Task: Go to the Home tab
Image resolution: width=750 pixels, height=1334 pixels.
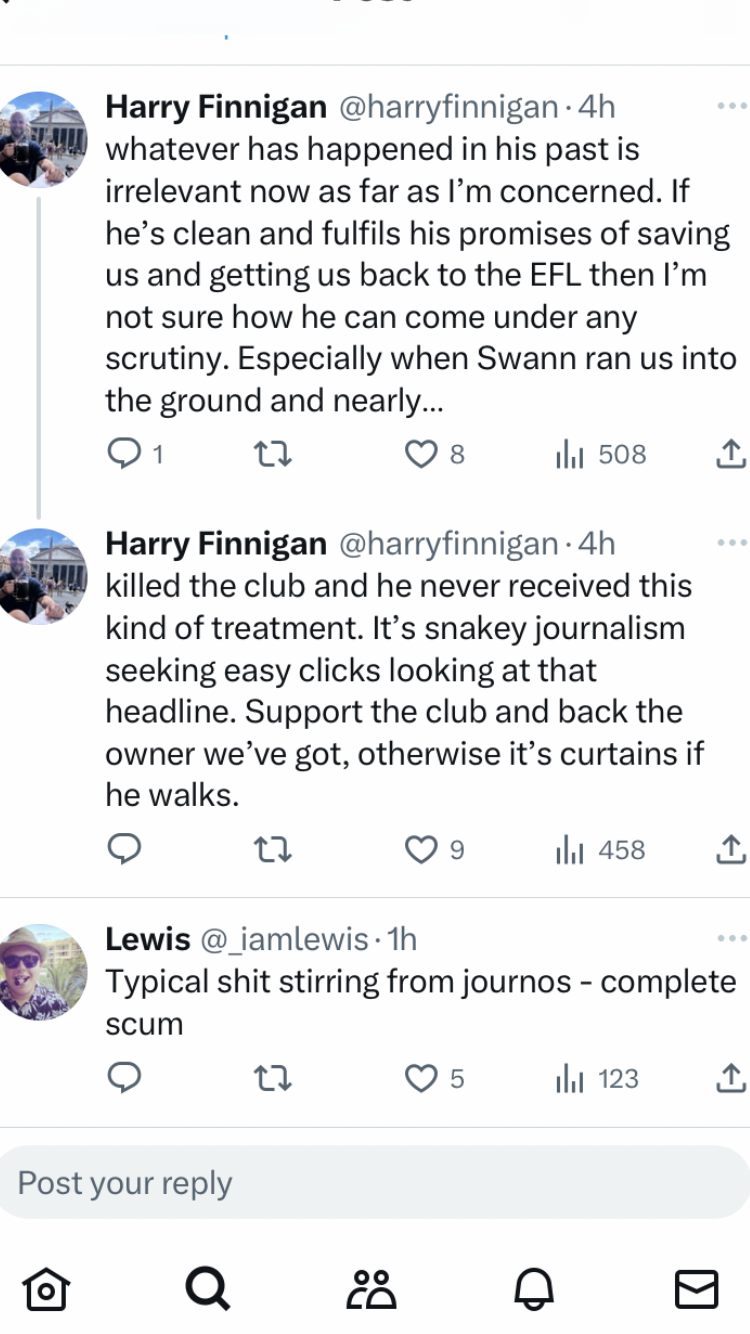Action: pyautogui.click(x=43, y=1288)
